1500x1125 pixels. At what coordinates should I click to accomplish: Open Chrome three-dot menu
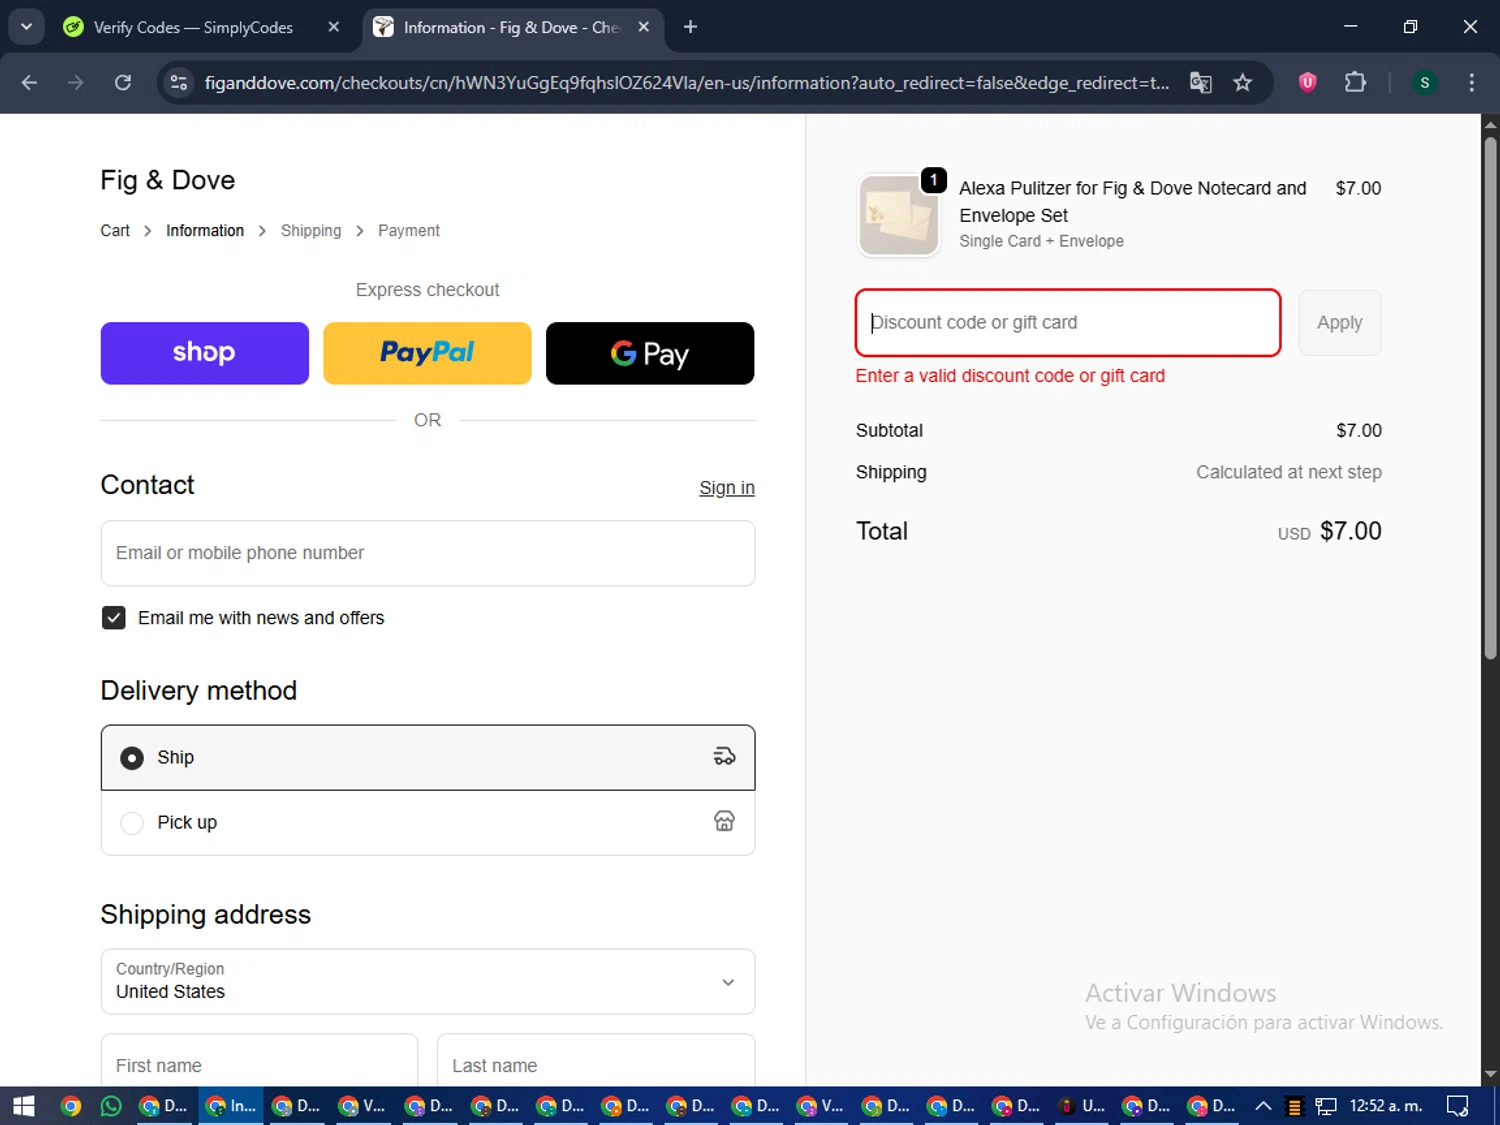coord(1471,82)
